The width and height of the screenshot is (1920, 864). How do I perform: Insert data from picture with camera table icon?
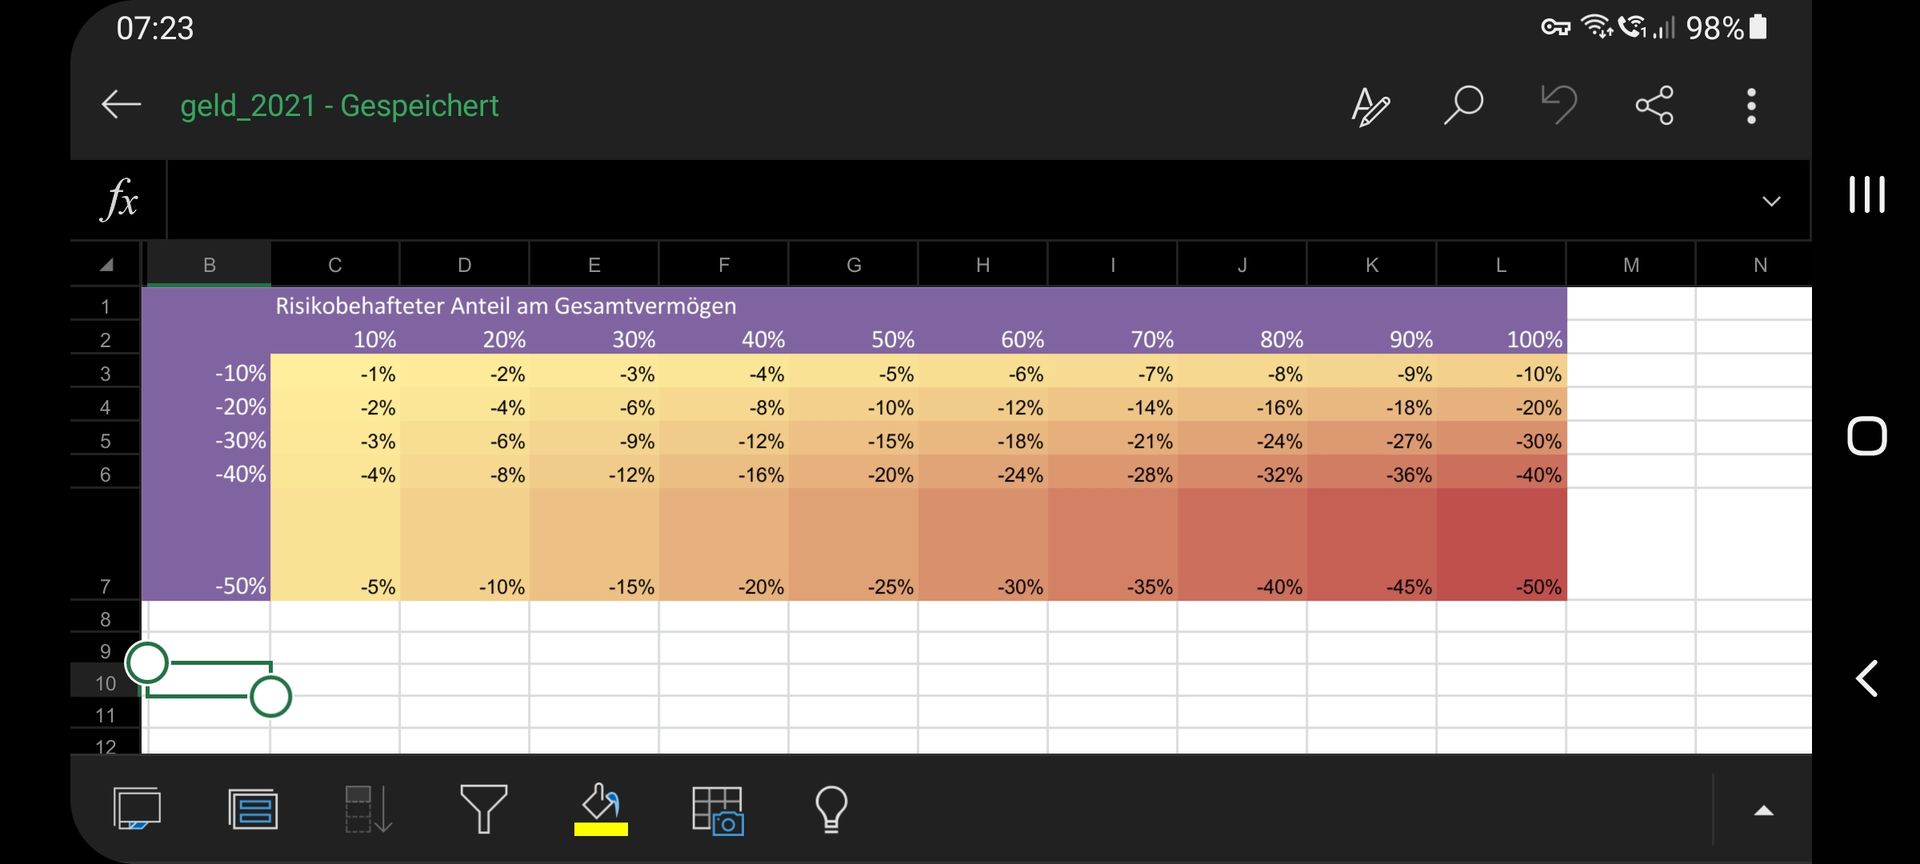pyautogui.click(x=717, y=809)
